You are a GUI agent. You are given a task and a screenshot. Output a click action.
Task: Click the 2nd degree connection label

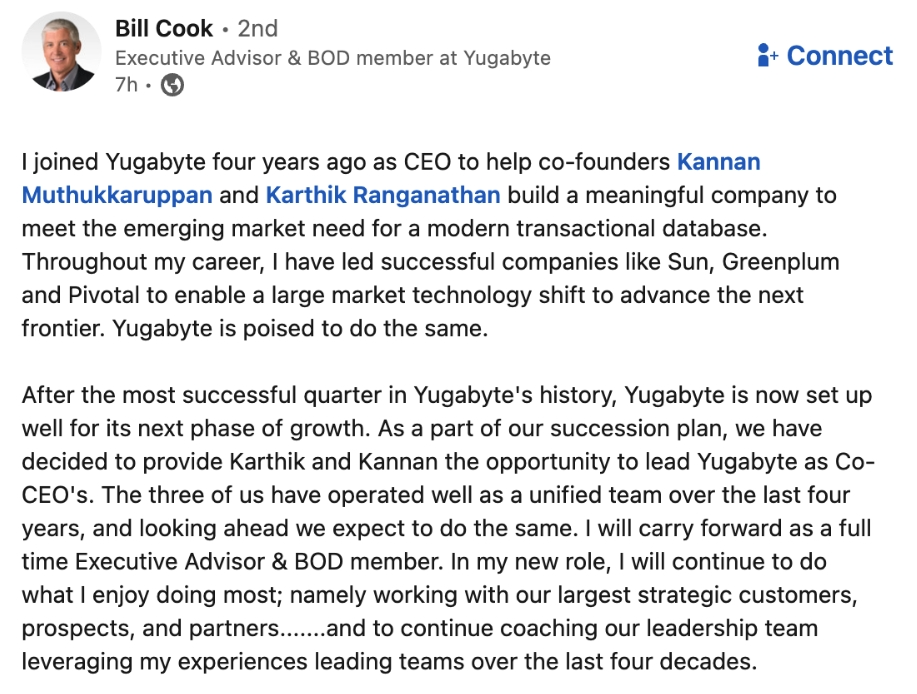pos(258,28)
